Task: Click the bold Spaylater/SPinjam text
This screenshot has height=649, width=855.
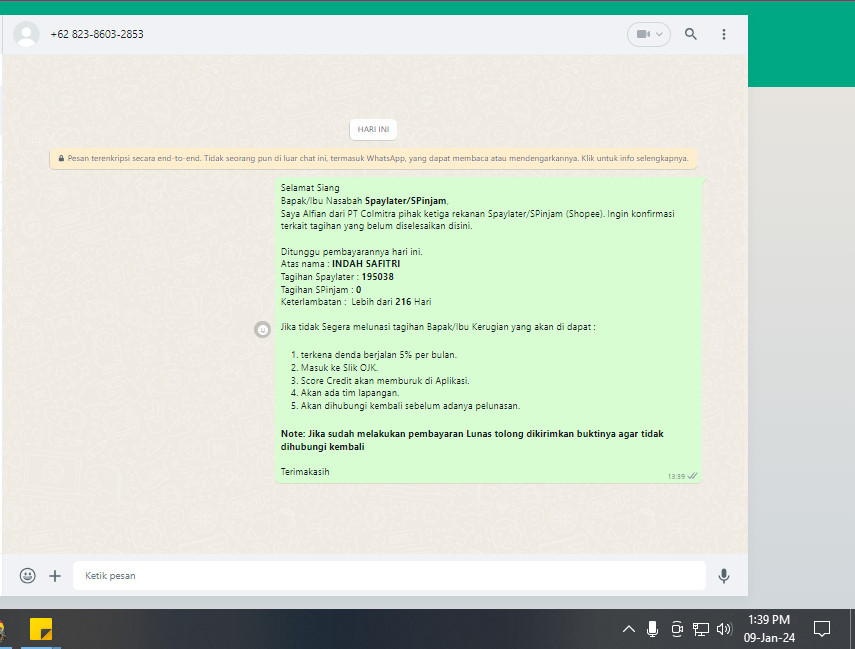Action: pyautogui.click(x=406, y=201)
